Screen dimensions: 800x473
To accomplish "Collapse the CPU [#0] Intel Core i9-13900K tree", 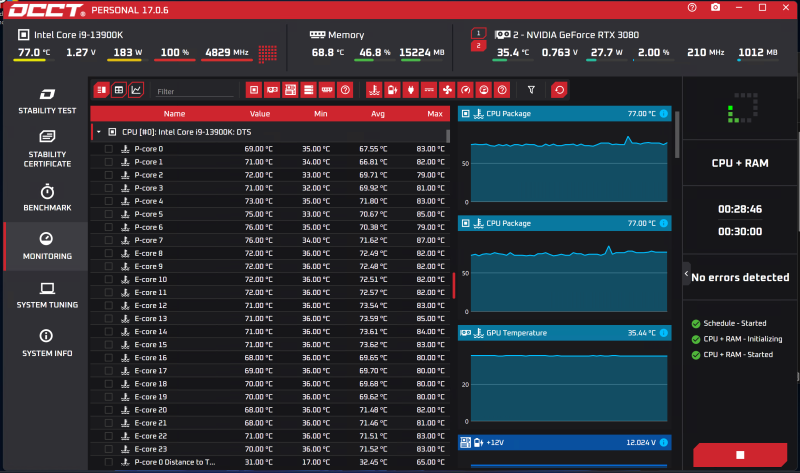I will (99, 132).
